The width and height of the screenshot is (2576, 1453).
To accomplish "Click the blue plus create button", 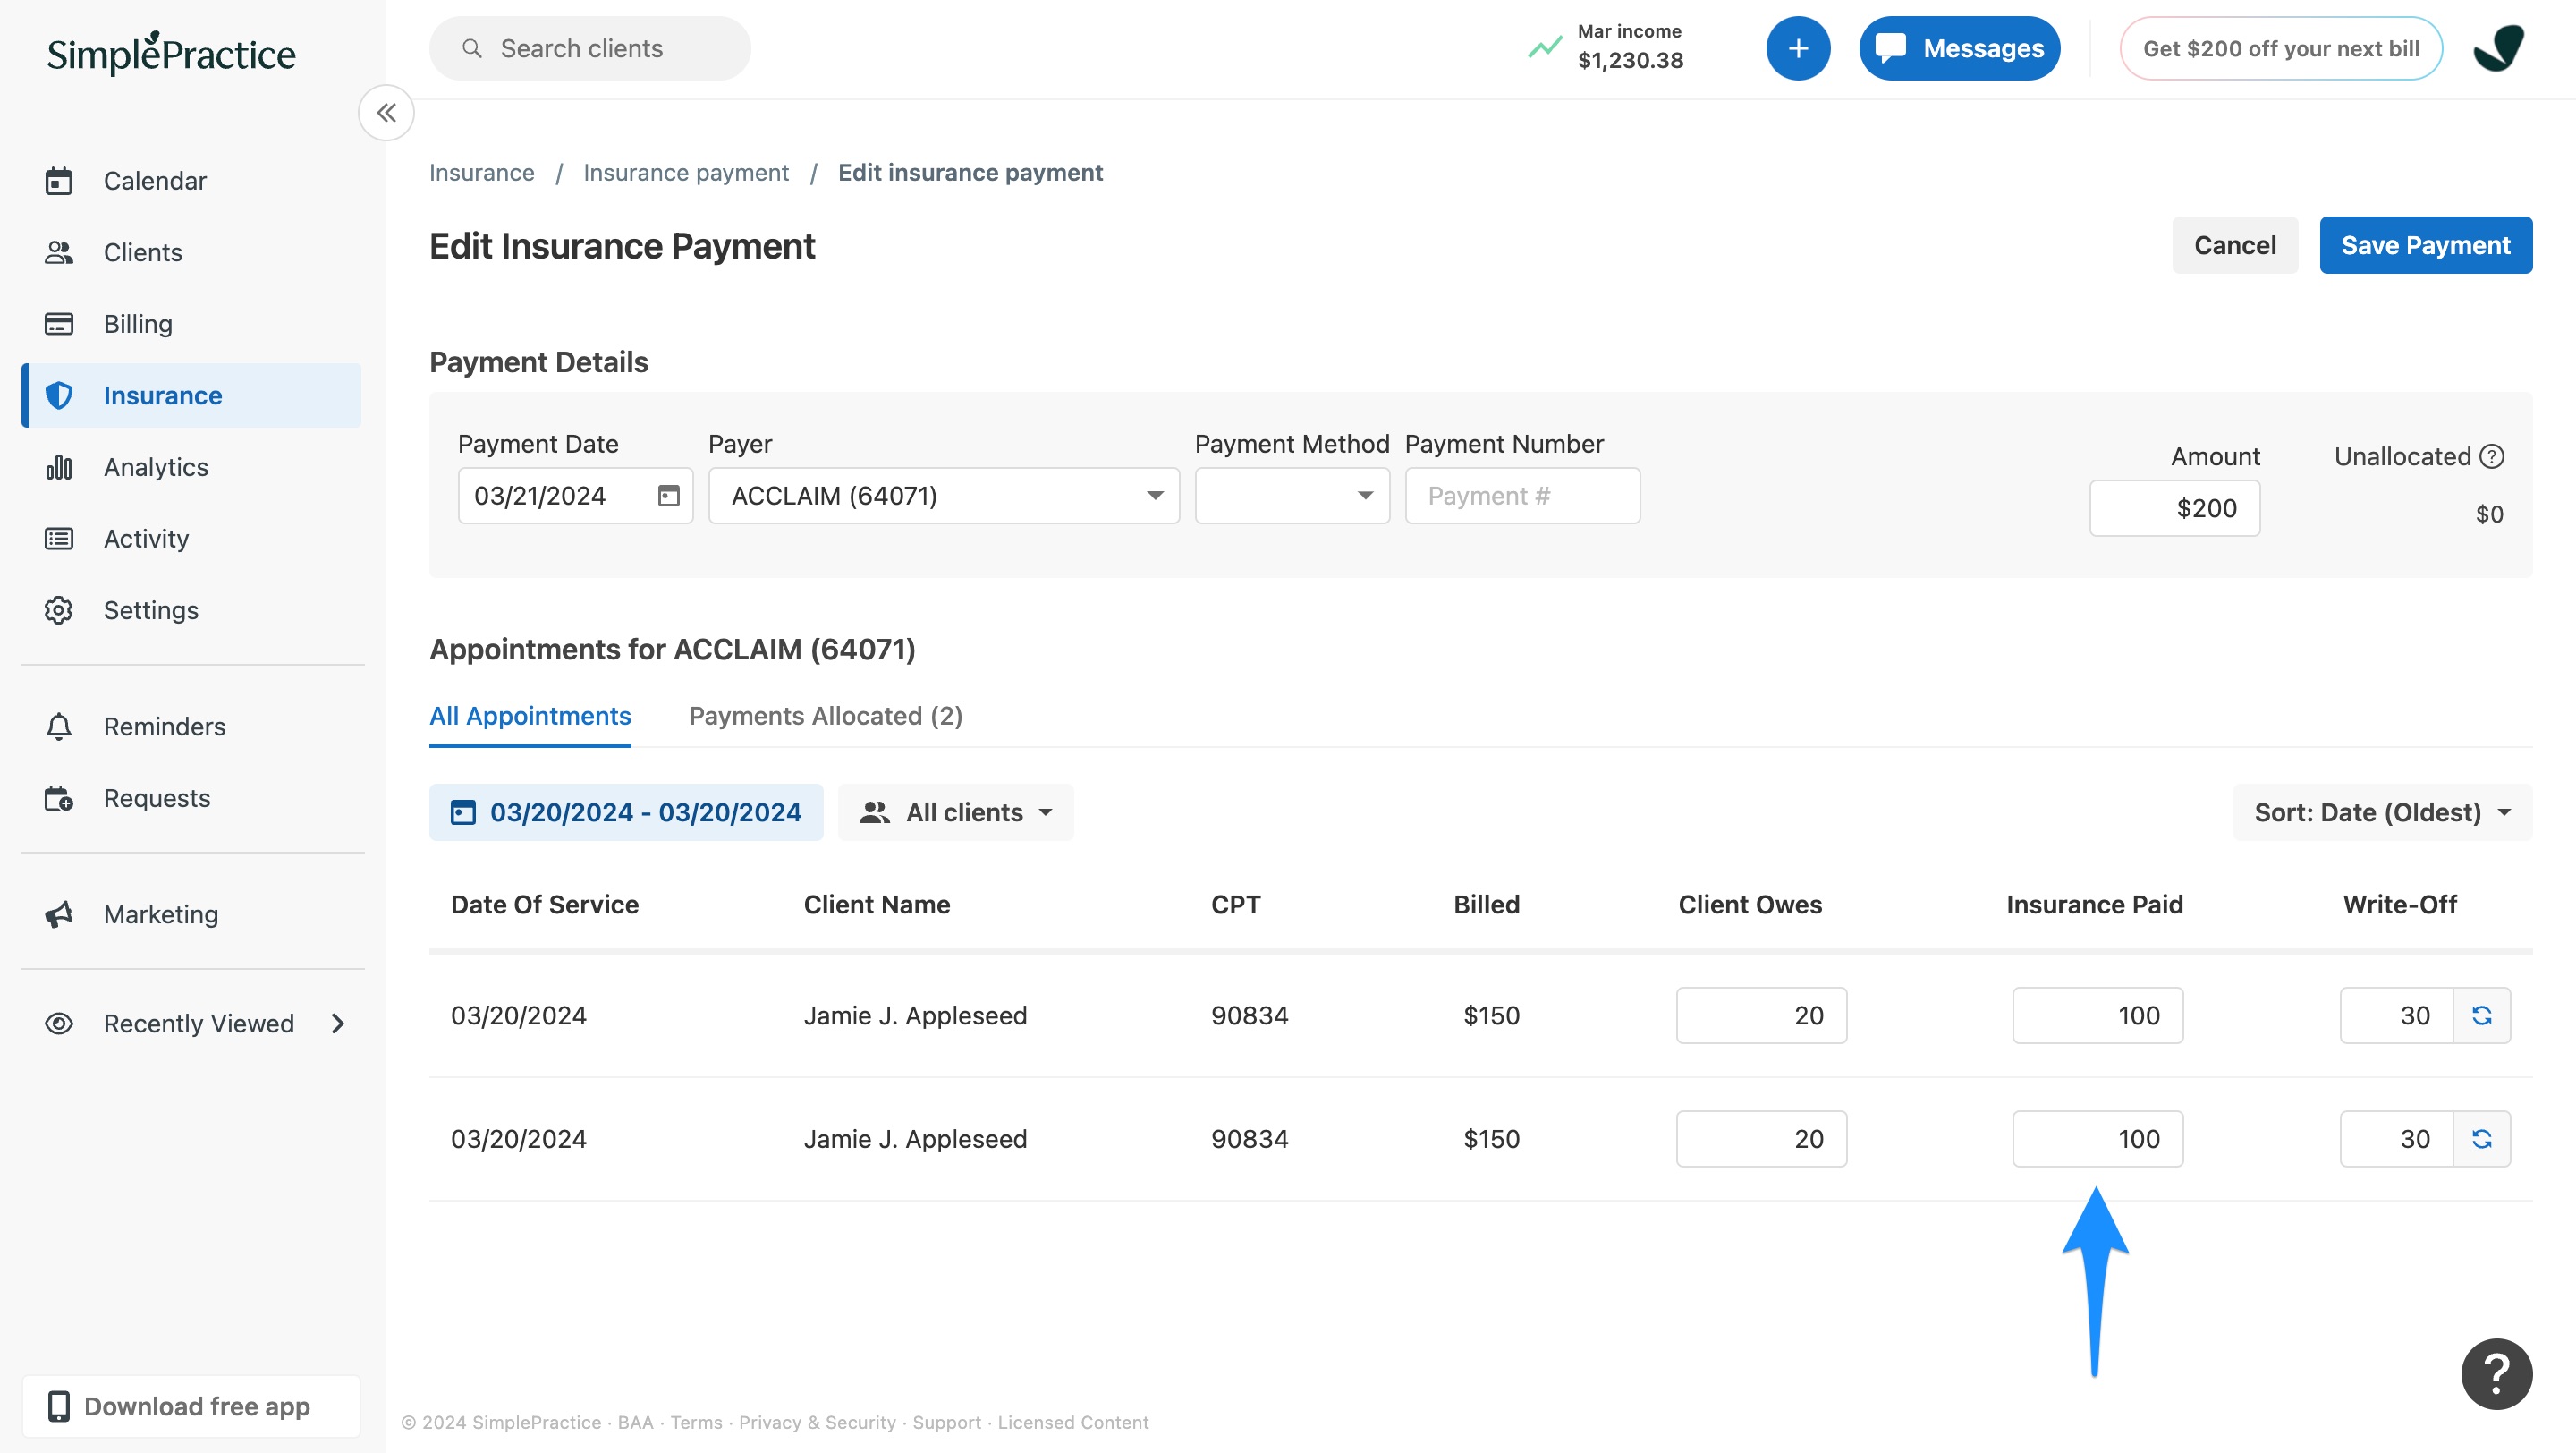I will click(x=1797, y=48).
